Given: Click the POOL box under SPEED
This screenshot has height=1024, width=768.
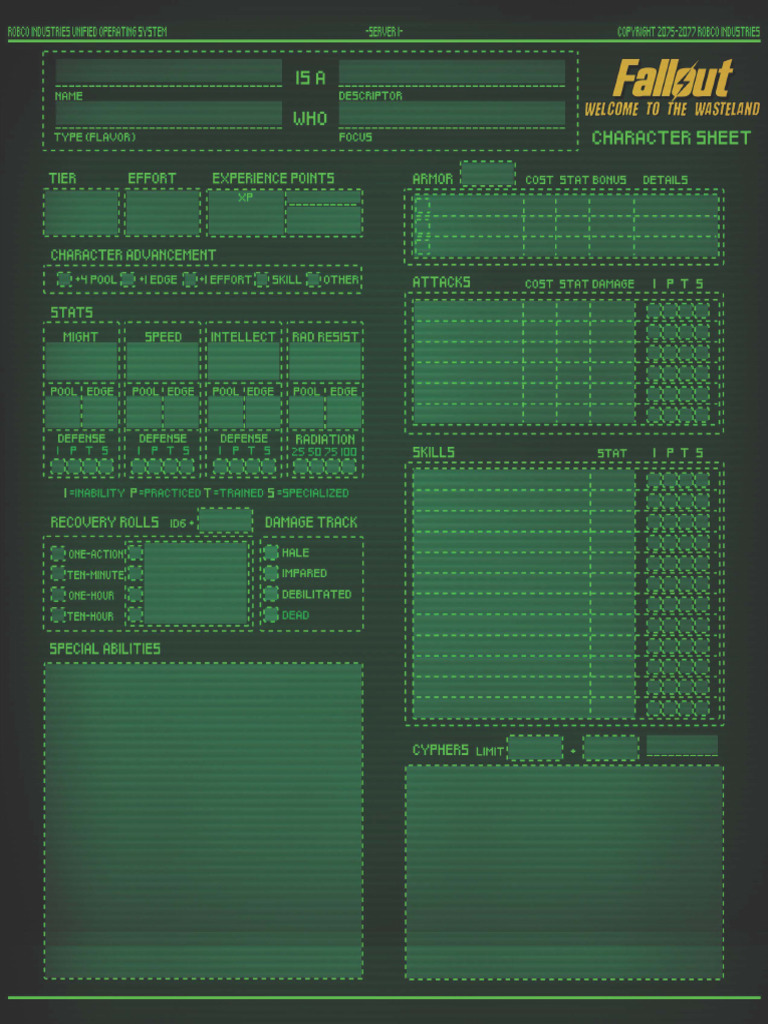Looking at the screenshot, I should pyautogui.click(x=144, y=413).
